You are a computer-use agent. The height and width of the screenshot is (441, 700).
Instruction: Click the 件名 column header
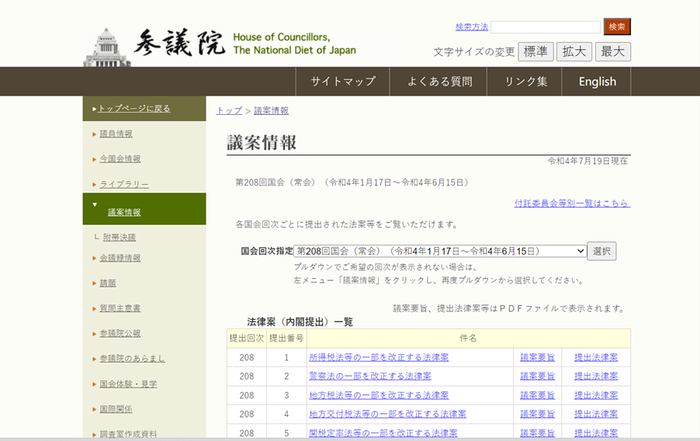(x=468, y=338)
